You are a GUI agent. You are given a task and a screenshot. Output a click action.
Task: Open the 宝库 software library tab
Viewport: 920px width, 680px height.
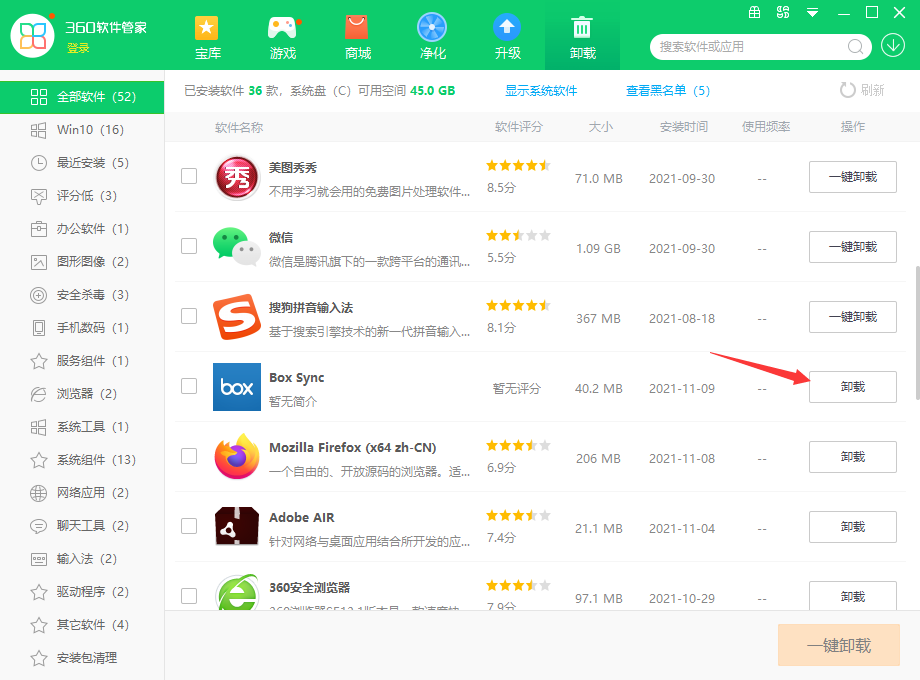click(x=207, y=38)
